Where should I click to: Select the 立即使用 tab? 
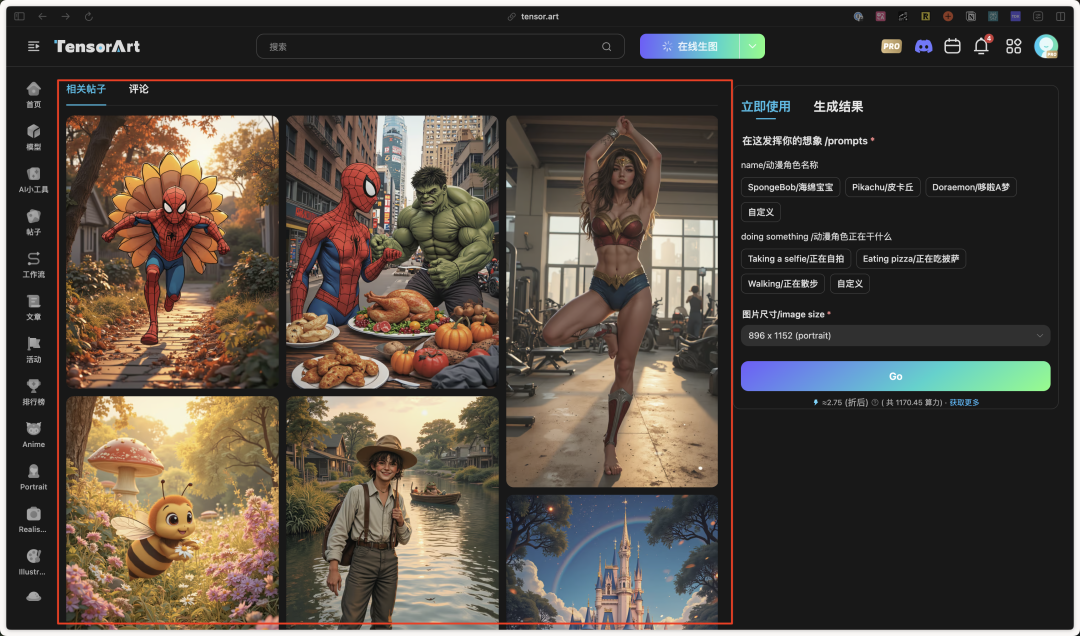pos(765,106)
